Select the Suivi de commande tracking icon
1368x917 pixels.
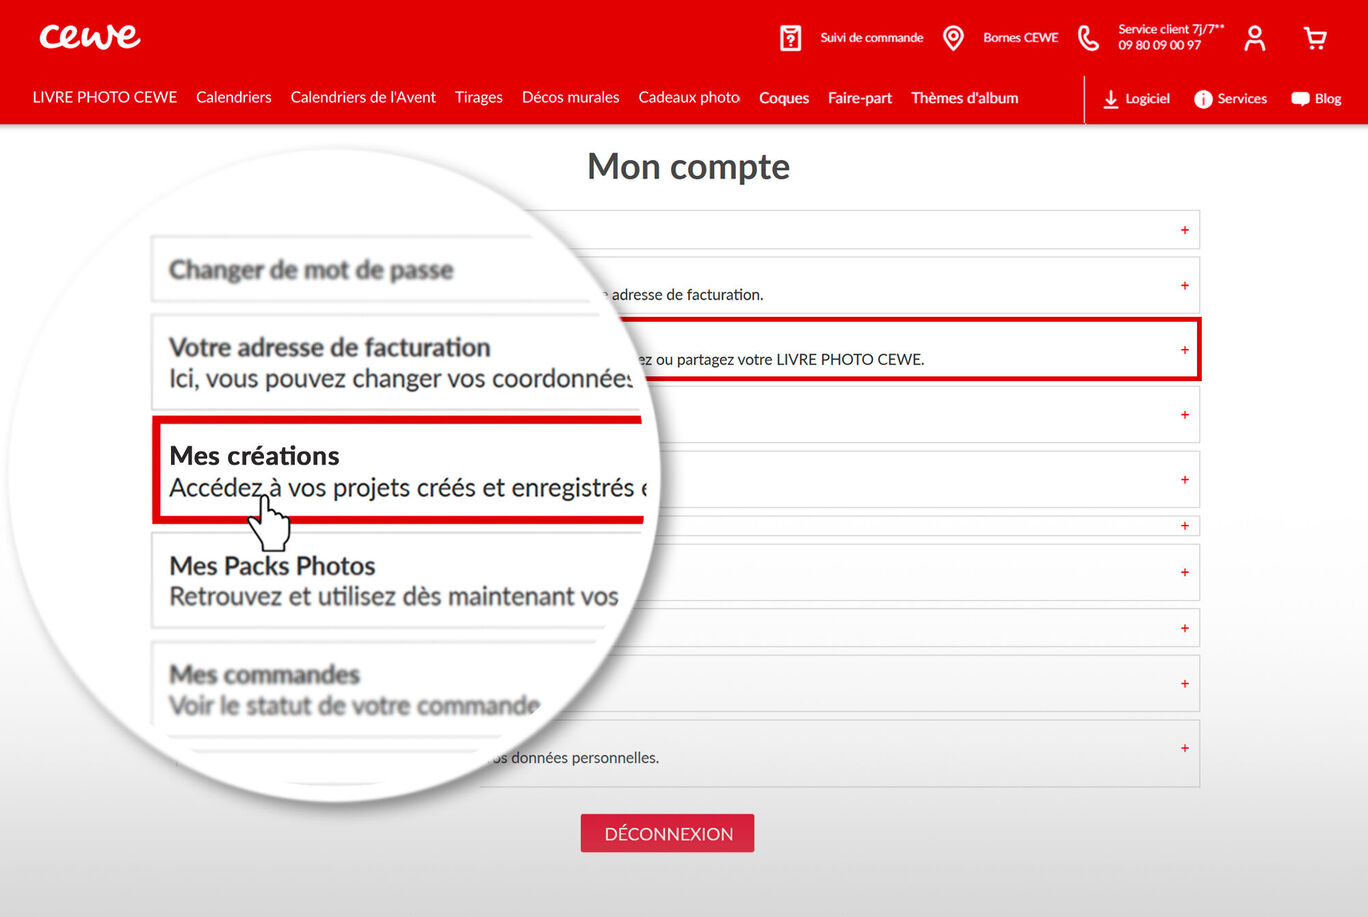click(x=790, y=37)
